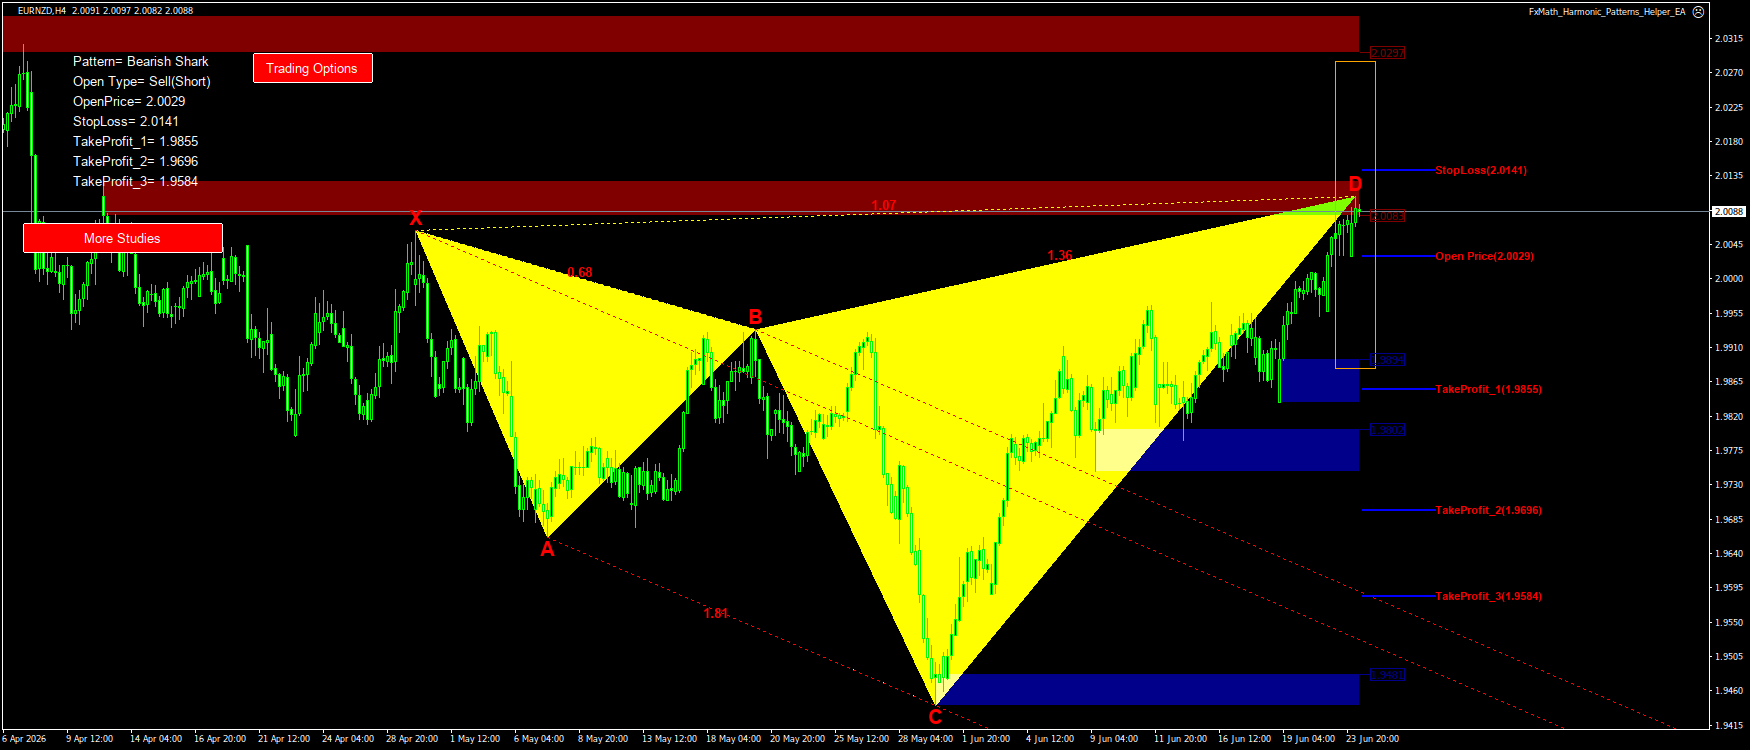The width and height of the screenshot is (1750, 750).
Task: Click the EURNZD,H4 chart title text
Action: (x=42, y=11)
